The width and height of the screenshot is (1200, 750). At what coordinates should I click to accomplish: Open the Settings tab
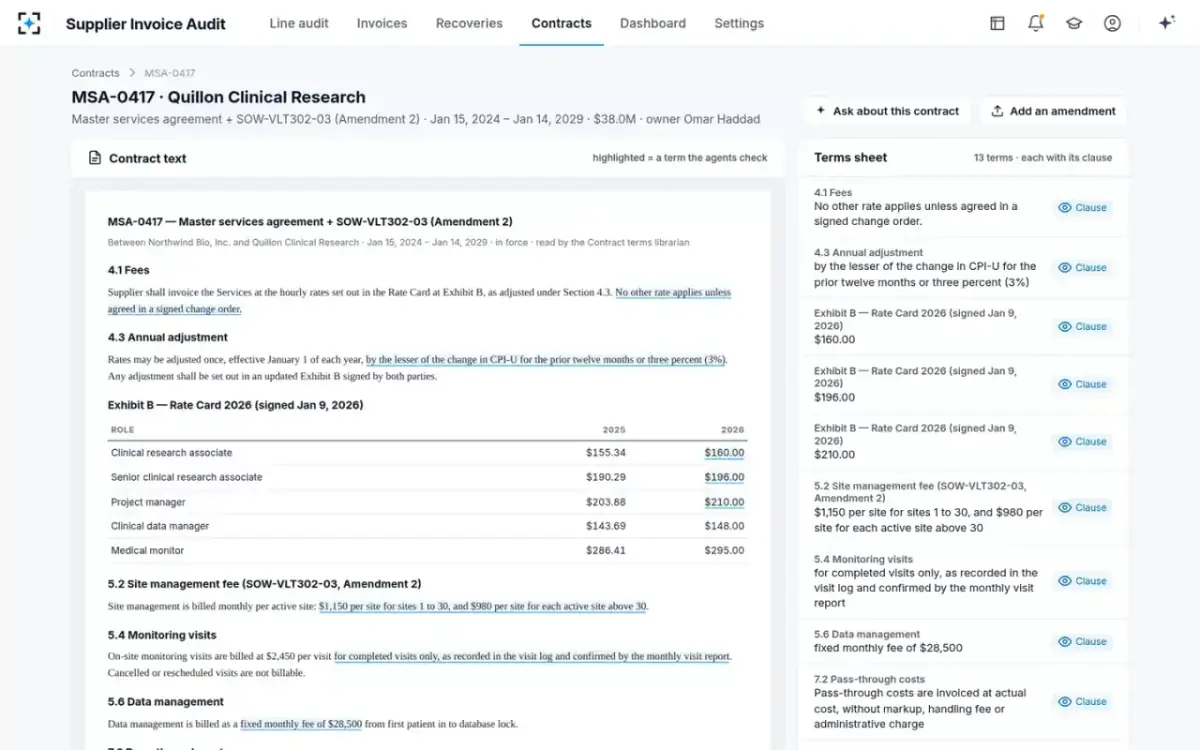pos(739,23)
